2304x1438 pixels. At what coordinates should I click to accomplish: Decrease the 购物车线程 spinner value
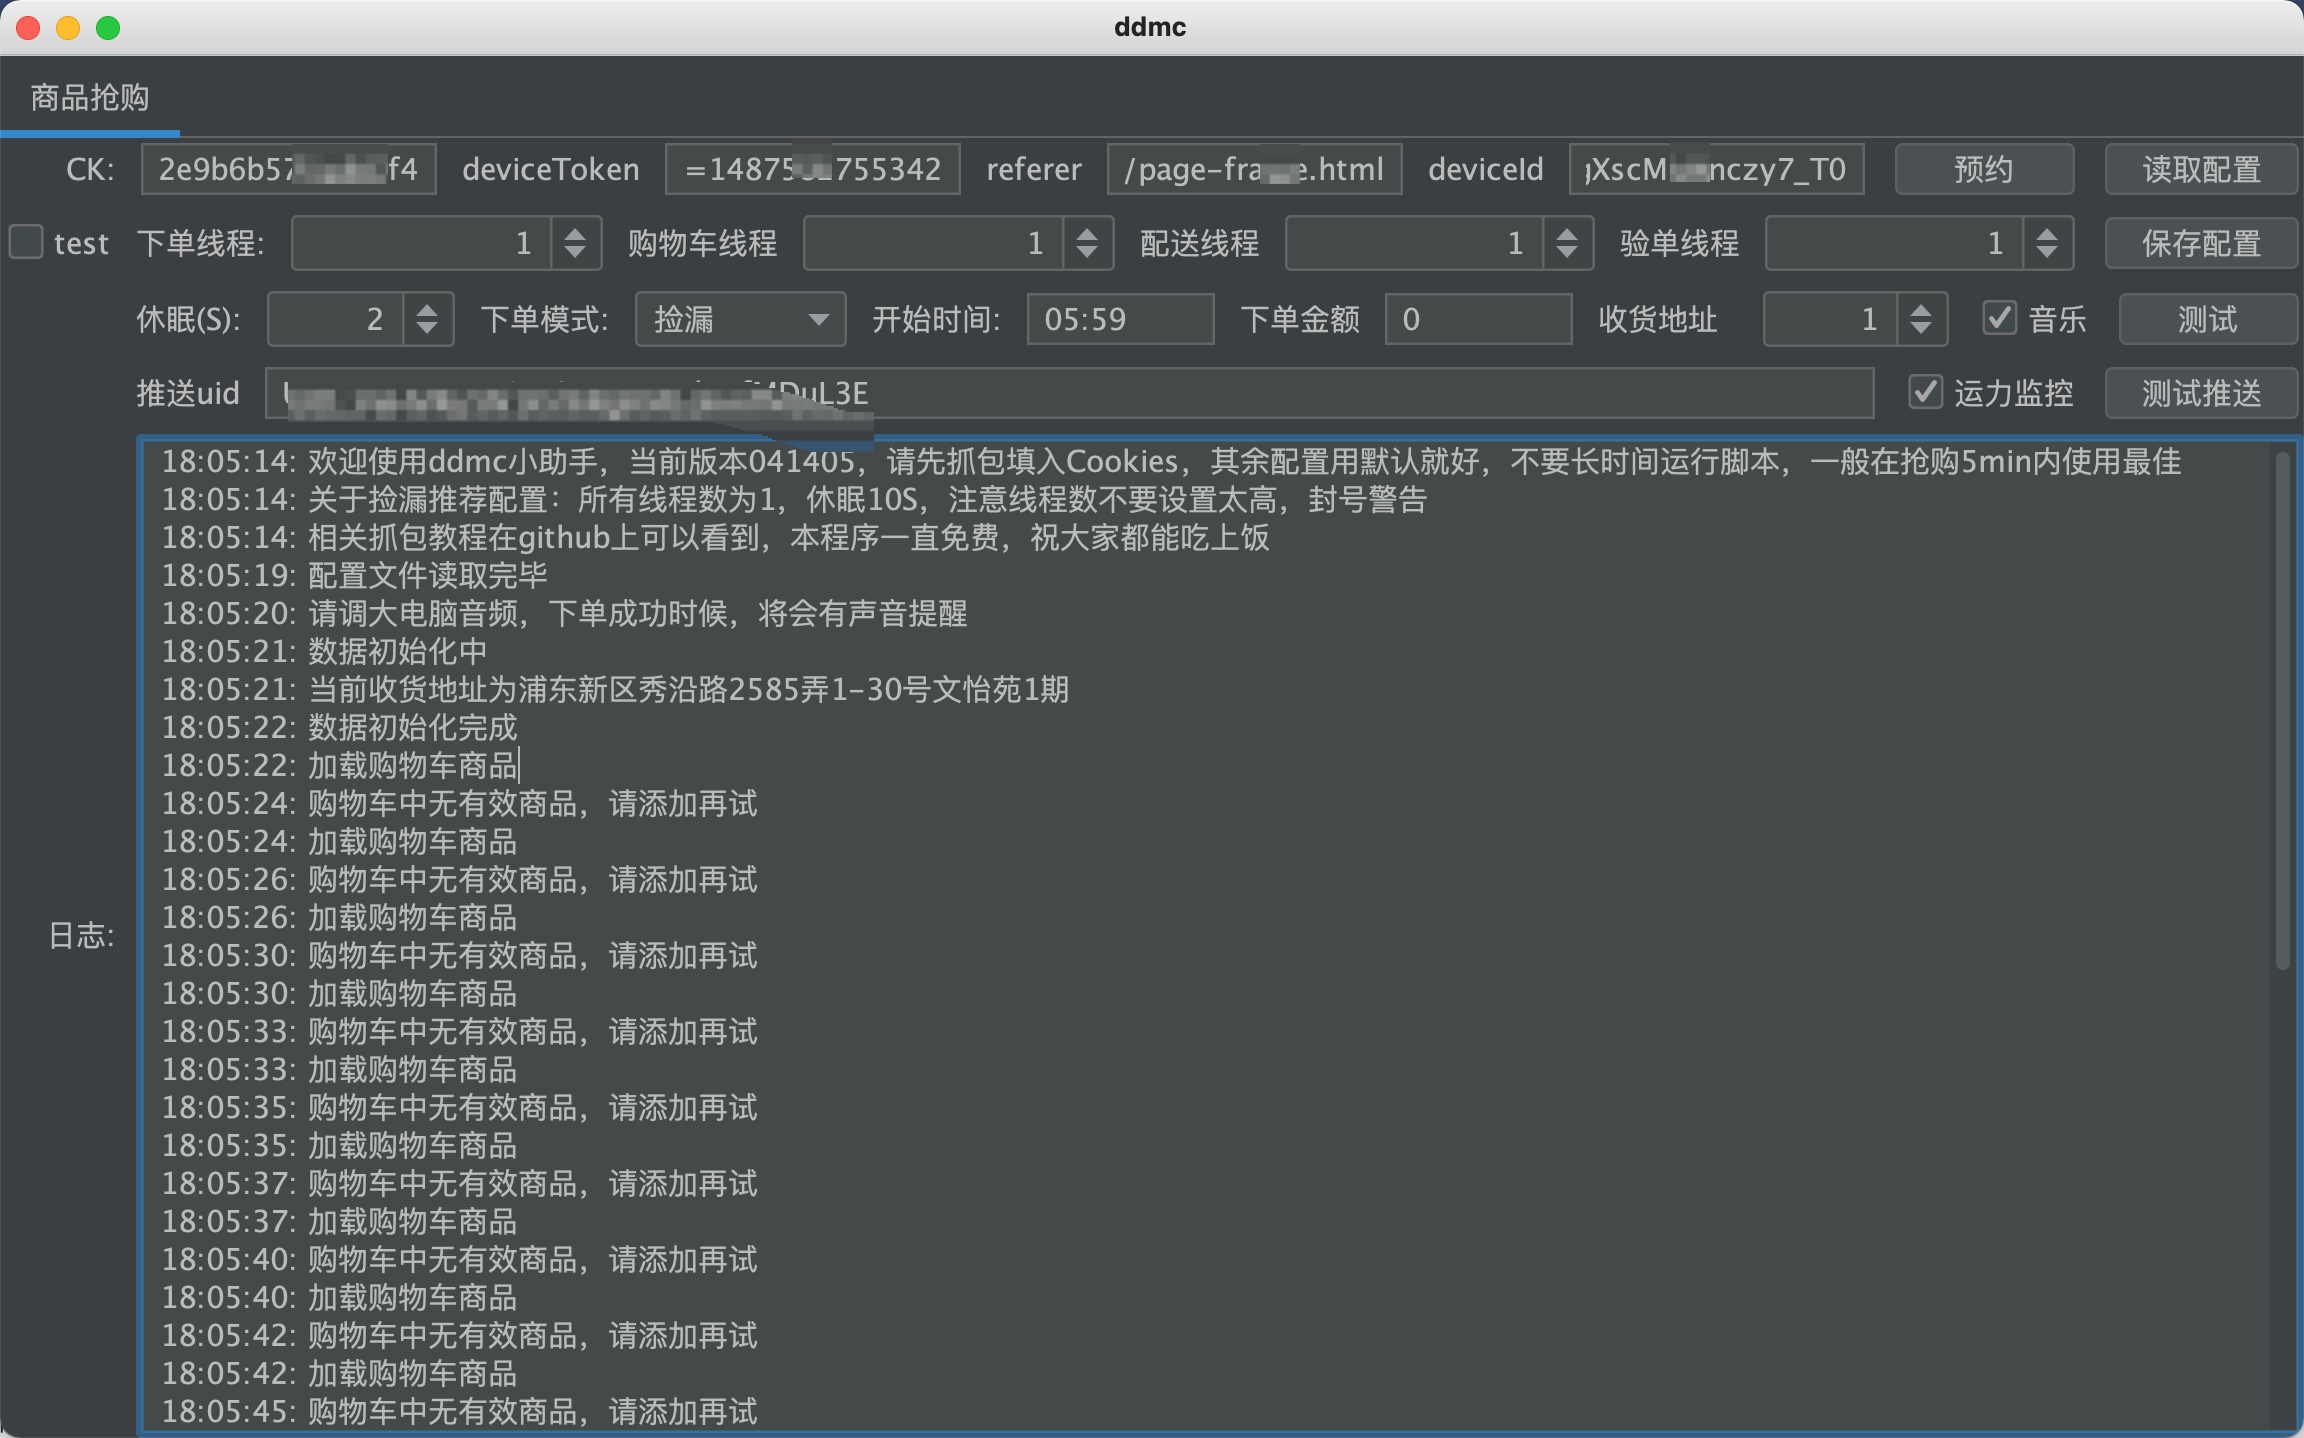pyautogui.click(x=1087, y=253)
